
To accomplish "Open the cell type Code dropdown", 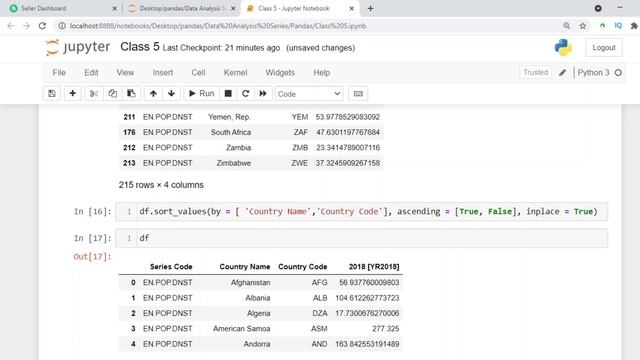I will point(309,94).
